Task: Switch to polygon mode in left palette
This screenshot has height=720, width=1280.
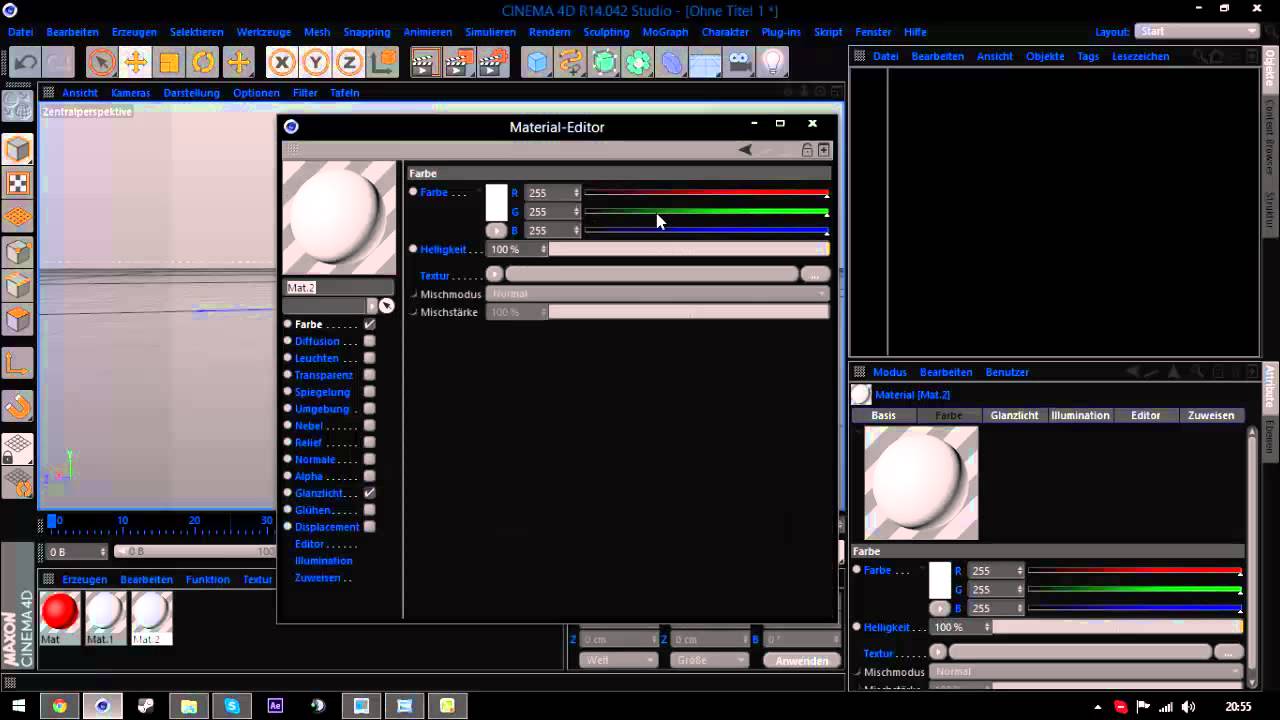Action: coord(18,320)
